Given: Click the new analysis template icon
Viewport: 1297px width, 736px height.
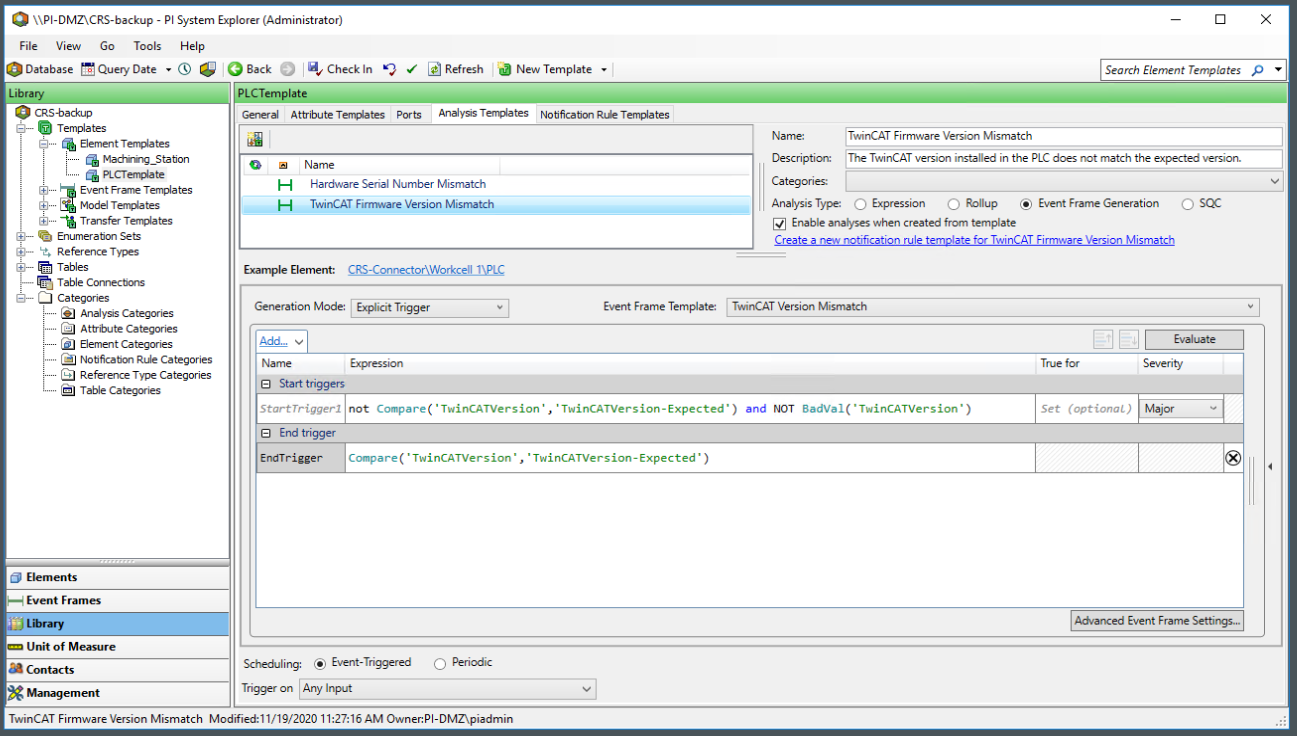Looking at the screenshot, I should coord(255,139).
